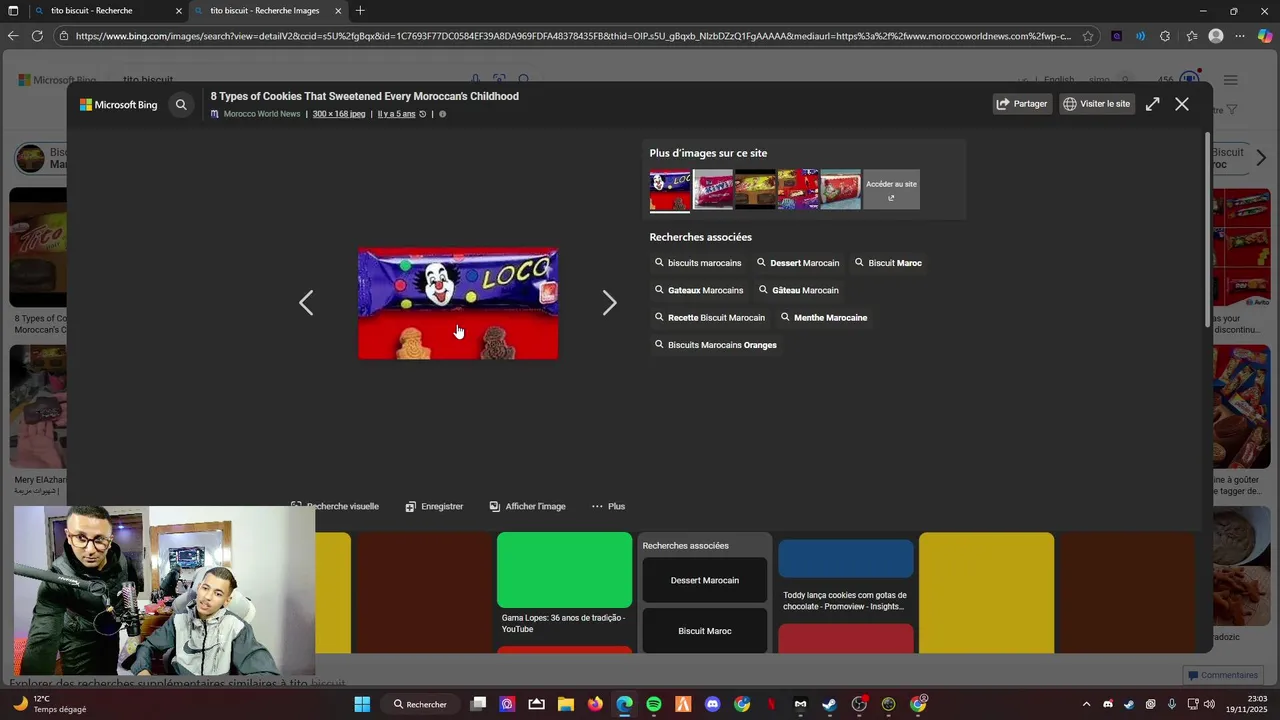
Task: Search related term Gateaux Marocains
Action: click(699, 290)
